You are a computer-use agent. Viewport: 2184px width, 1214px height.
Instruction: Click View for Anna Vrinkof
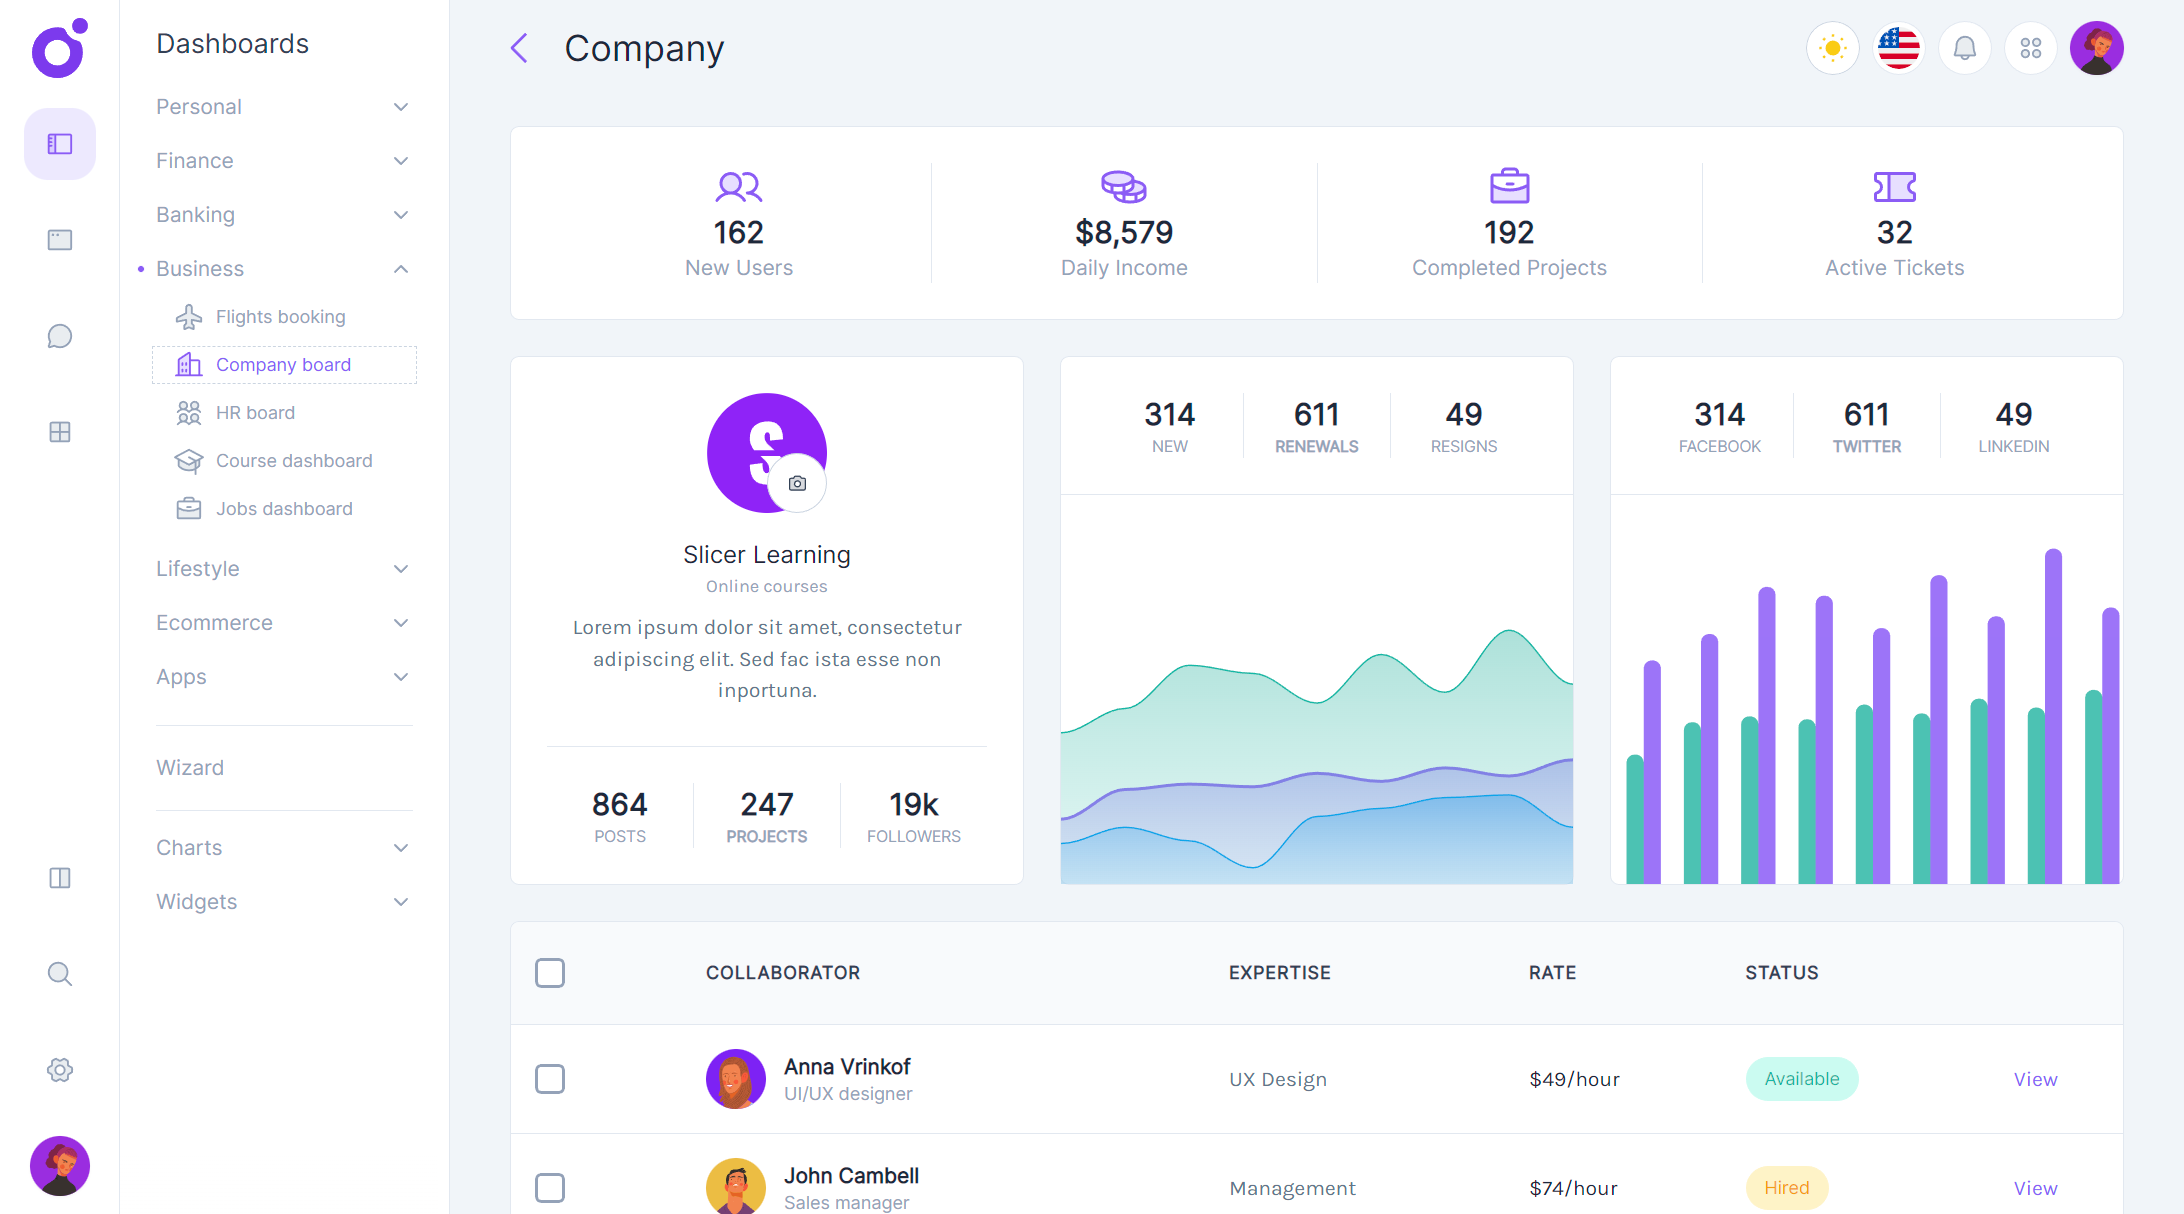click(2035, 1079)
